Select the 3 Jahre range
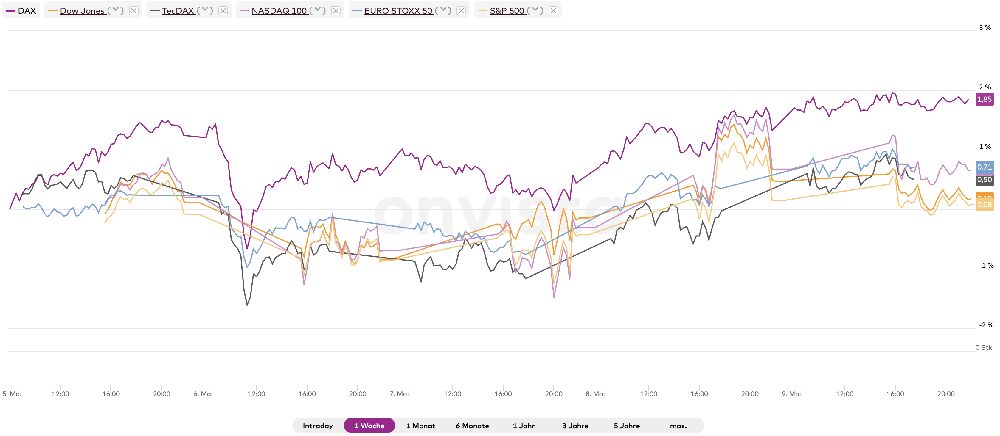Image resolution: width=1000 pixels, height=436 pixels. click(576, 426)
